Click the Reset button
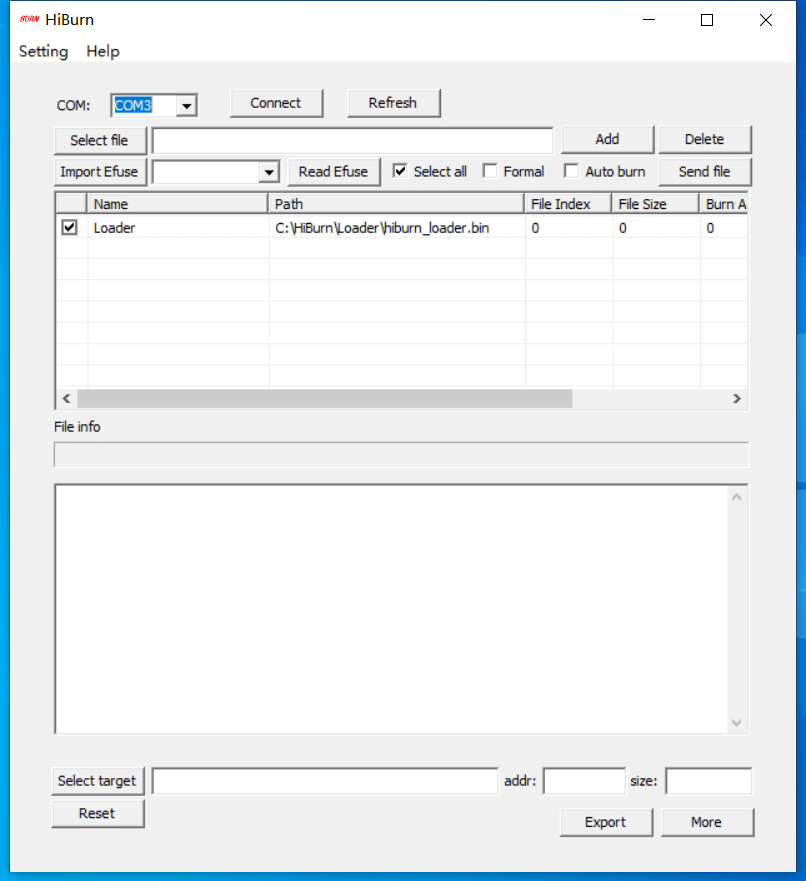Viewport: 806px width, 881px height. 98,814
